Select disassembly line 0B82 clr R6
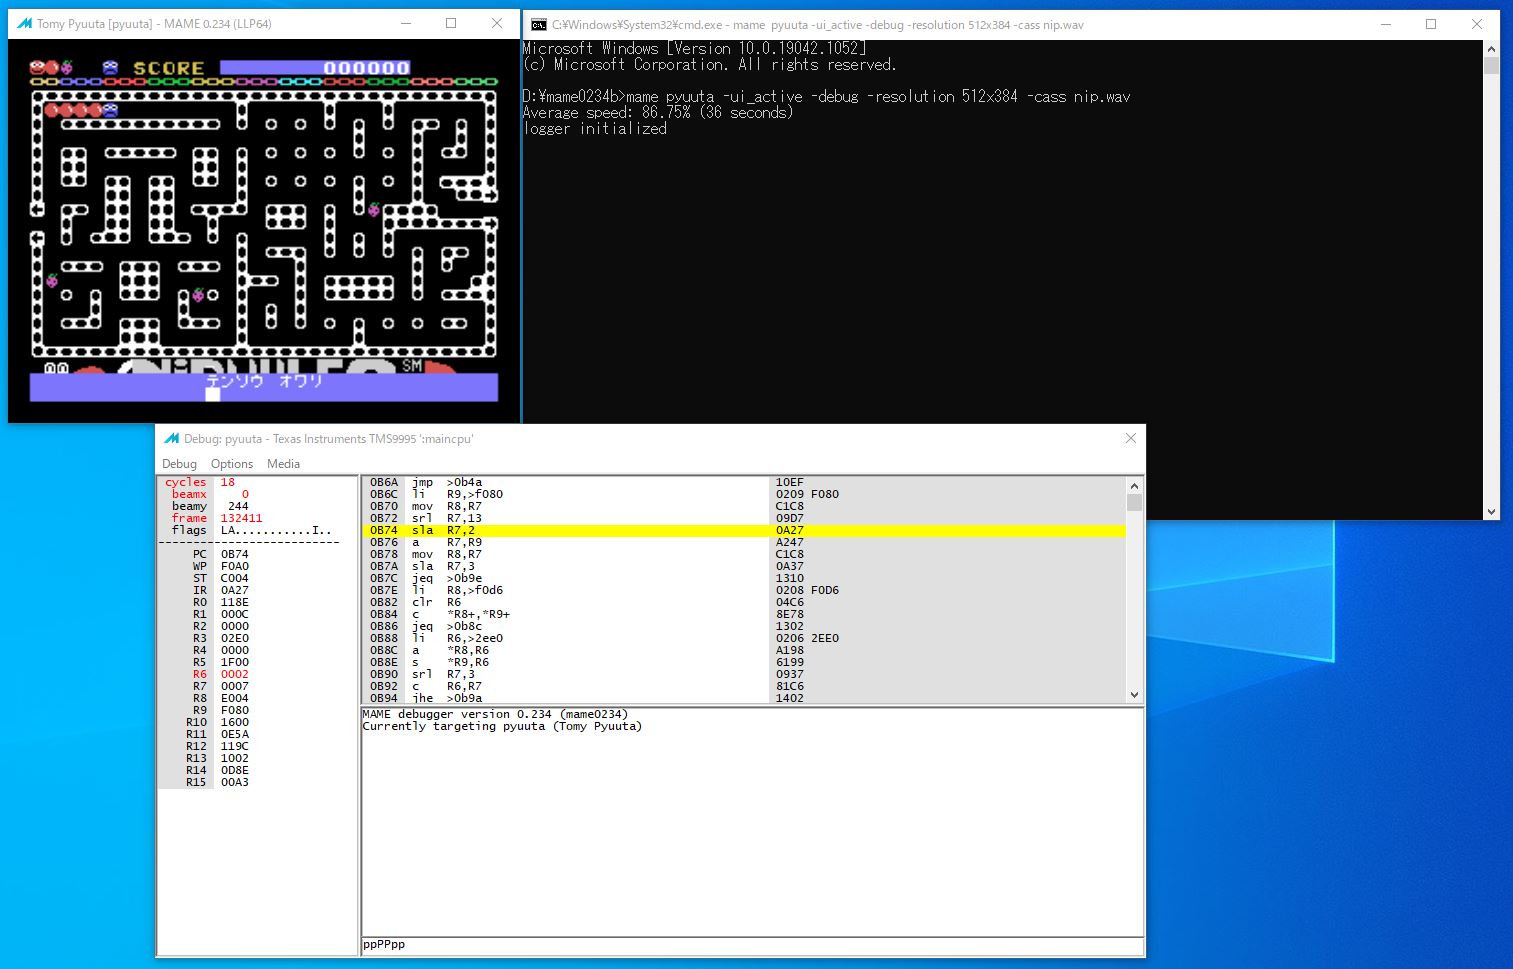This screenshot has height=969, width=1513. pos(744,602)
